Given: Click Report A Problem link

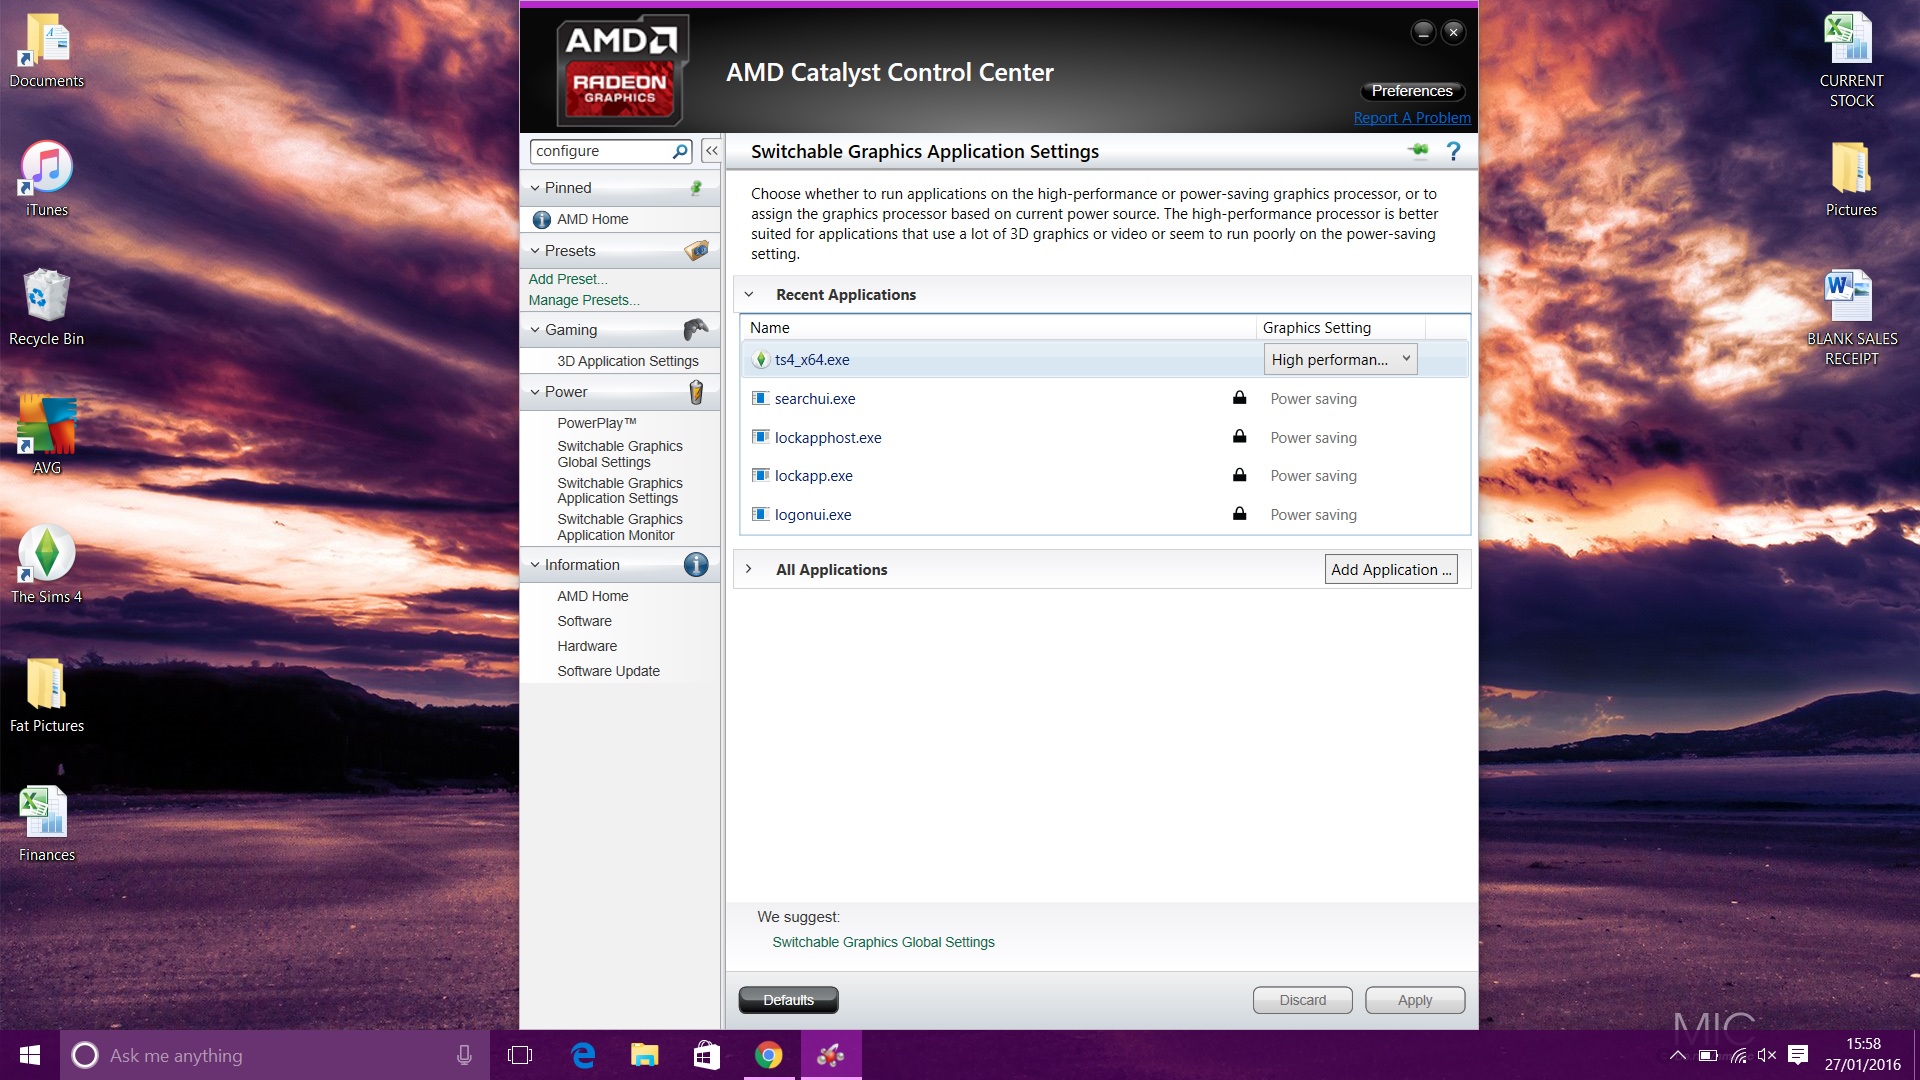Looking at the screenshot, I should pos(1412,118).
